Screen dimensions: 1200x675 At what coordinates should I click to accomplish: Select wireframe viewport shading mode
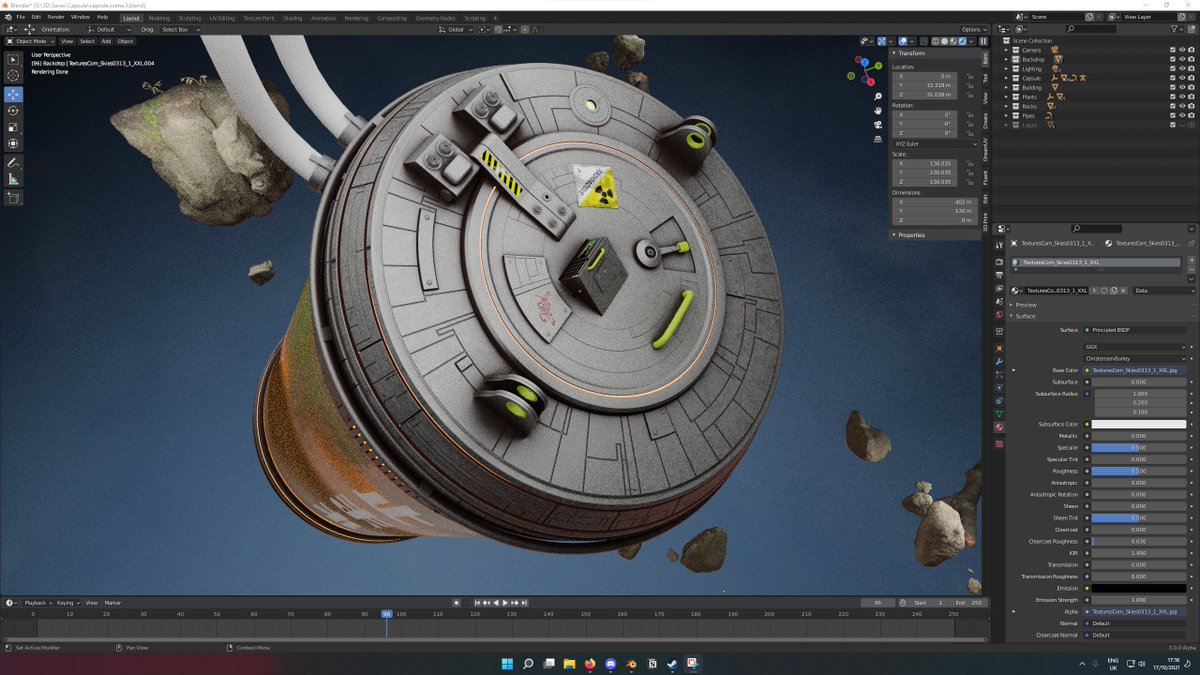pos(935,41)
